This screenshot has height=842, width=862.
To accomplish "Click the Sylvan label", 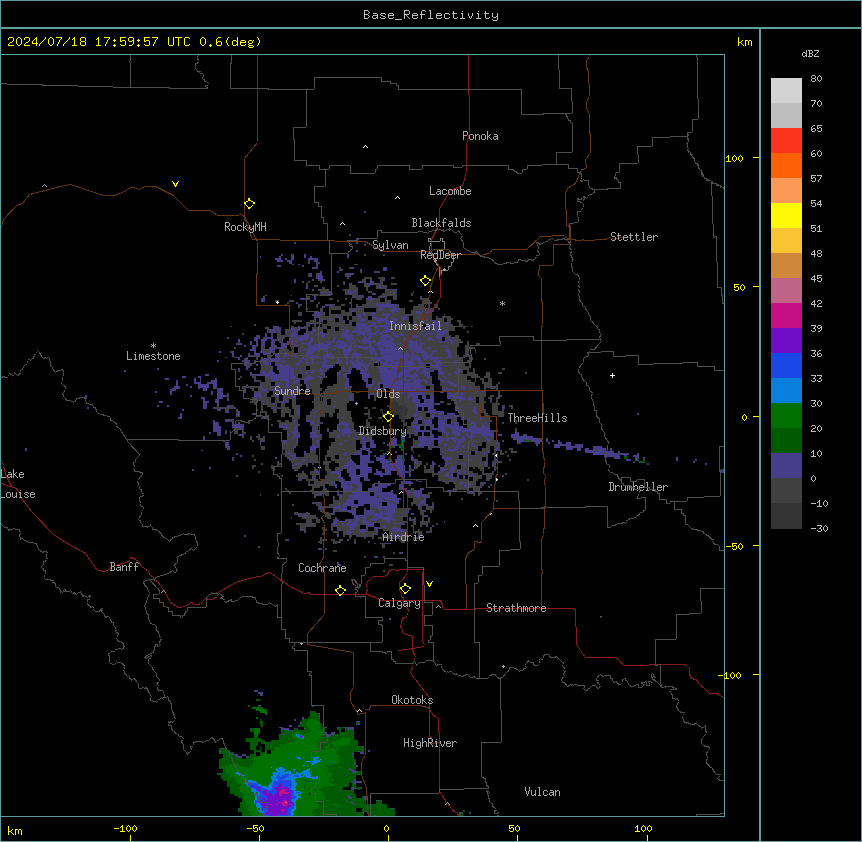I will pos(390,245).
